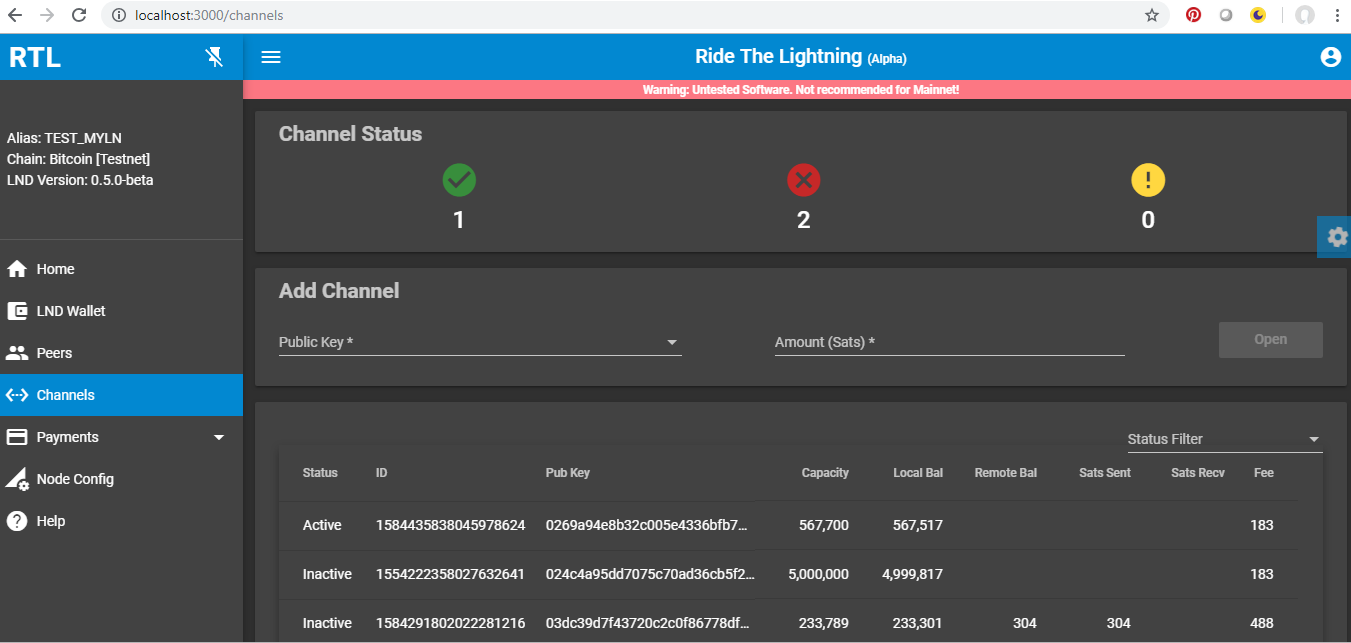Screen dimensions: 1351x643
Task: Click the yellow pending channels warning icon
Action: (x=1148, y=180)
